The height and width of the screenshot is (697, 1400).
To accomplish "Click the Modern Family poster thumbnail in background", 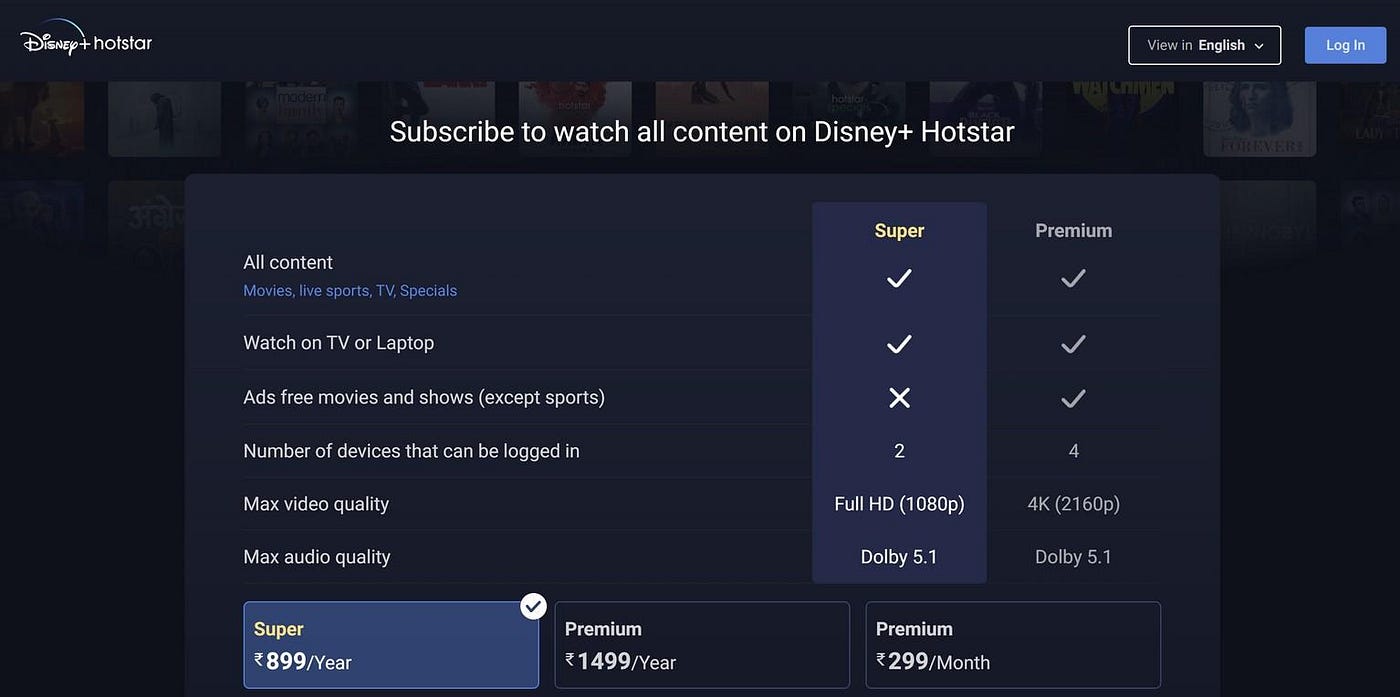I will [x=301, y=118].
